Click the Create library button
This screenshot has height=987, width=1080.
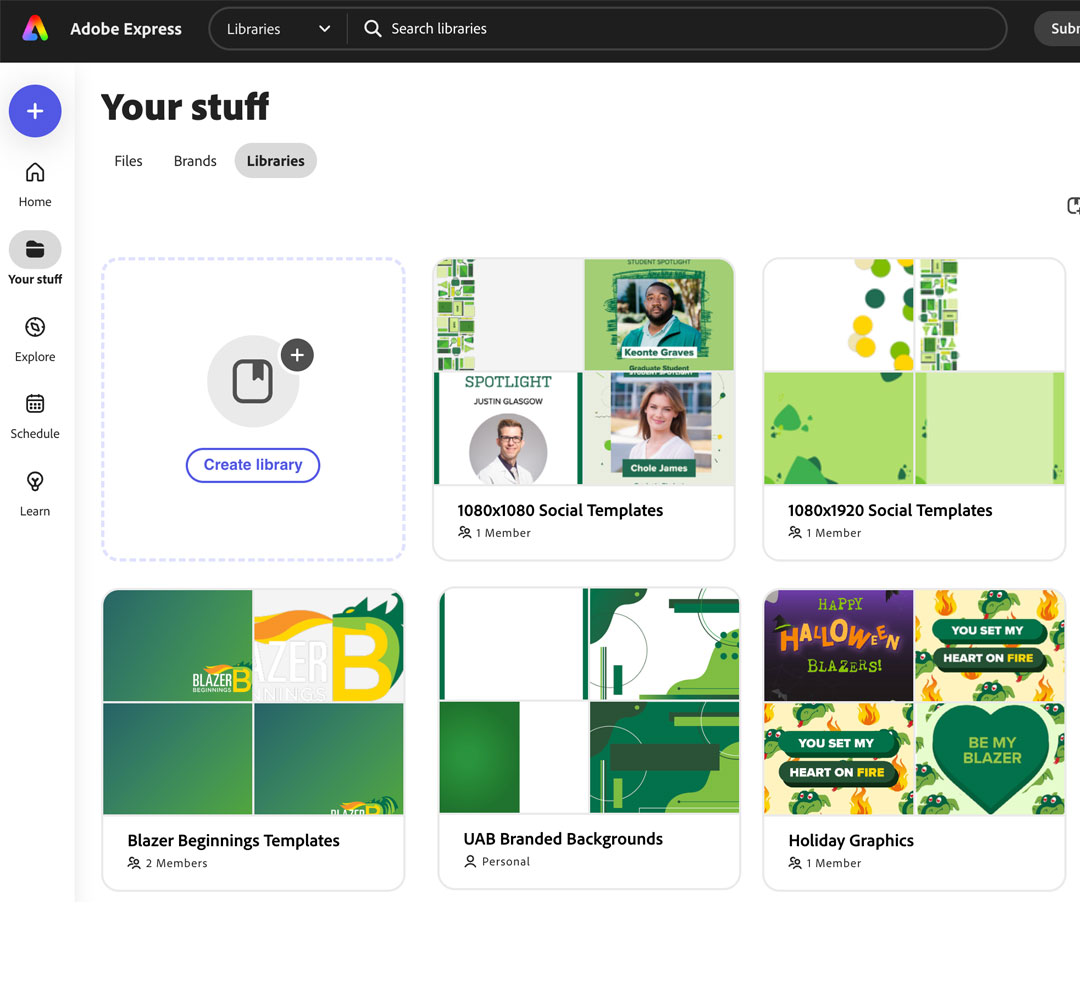coord(252,465)
